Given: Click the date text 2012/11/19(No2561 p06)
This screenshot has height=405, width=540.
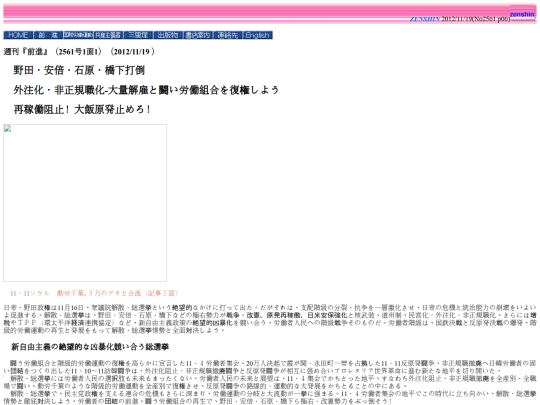Looking at the screenshot, I should (x=476, y=19).
